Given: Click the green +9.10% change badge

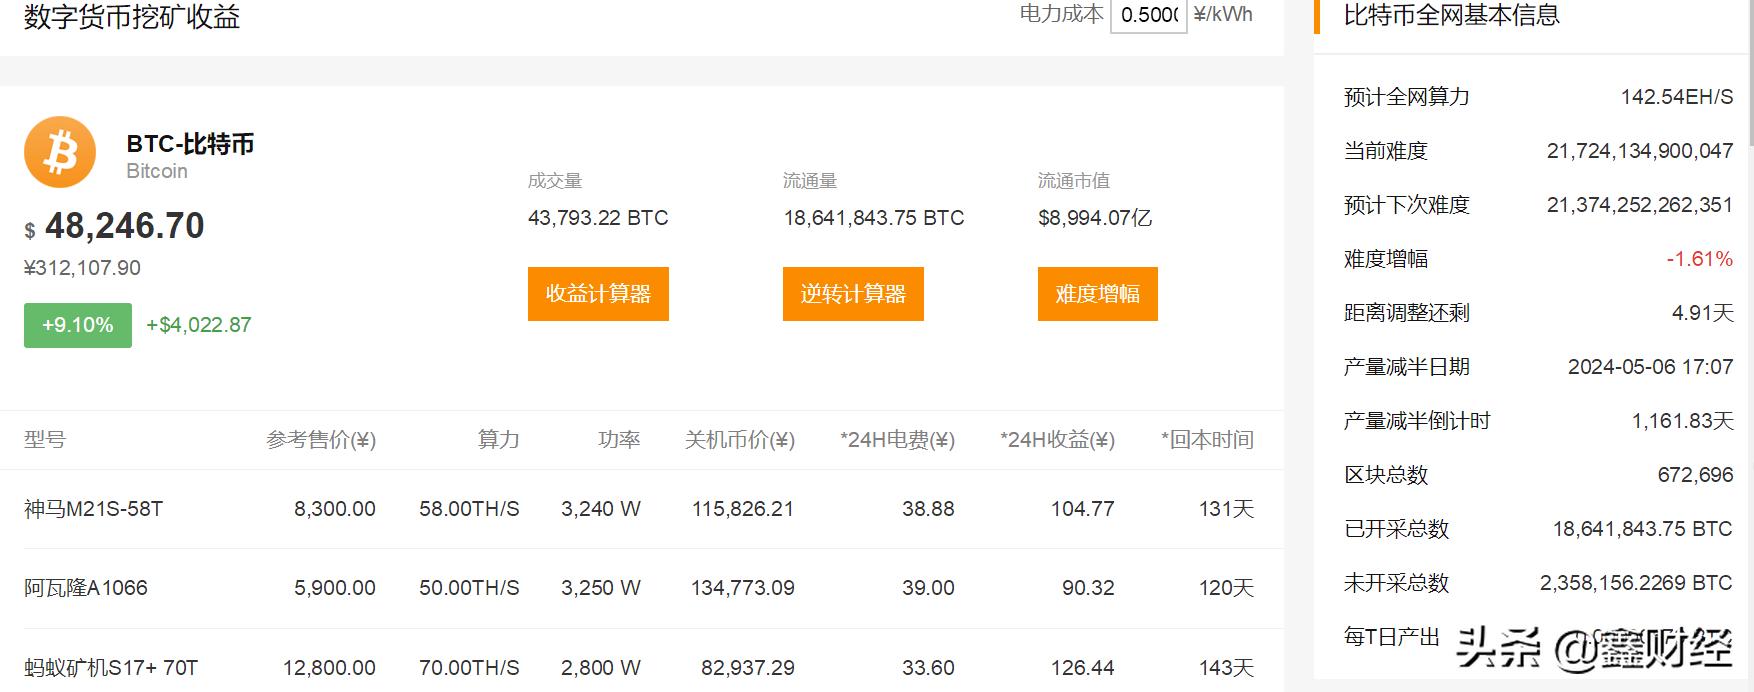Looking at the screenshot, I should point(78,325).
